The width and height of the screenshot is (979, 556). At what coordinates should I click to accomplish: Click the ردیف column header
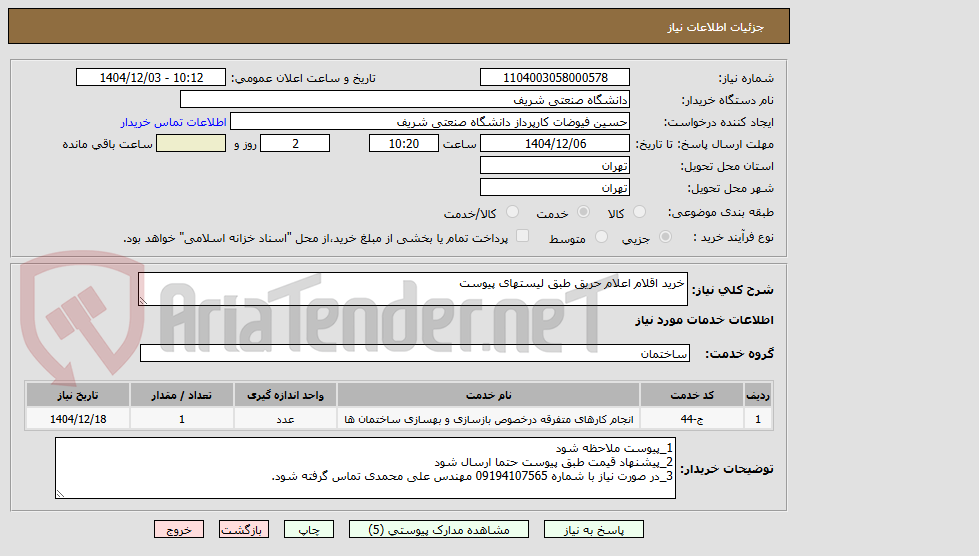tap(758, 395)
